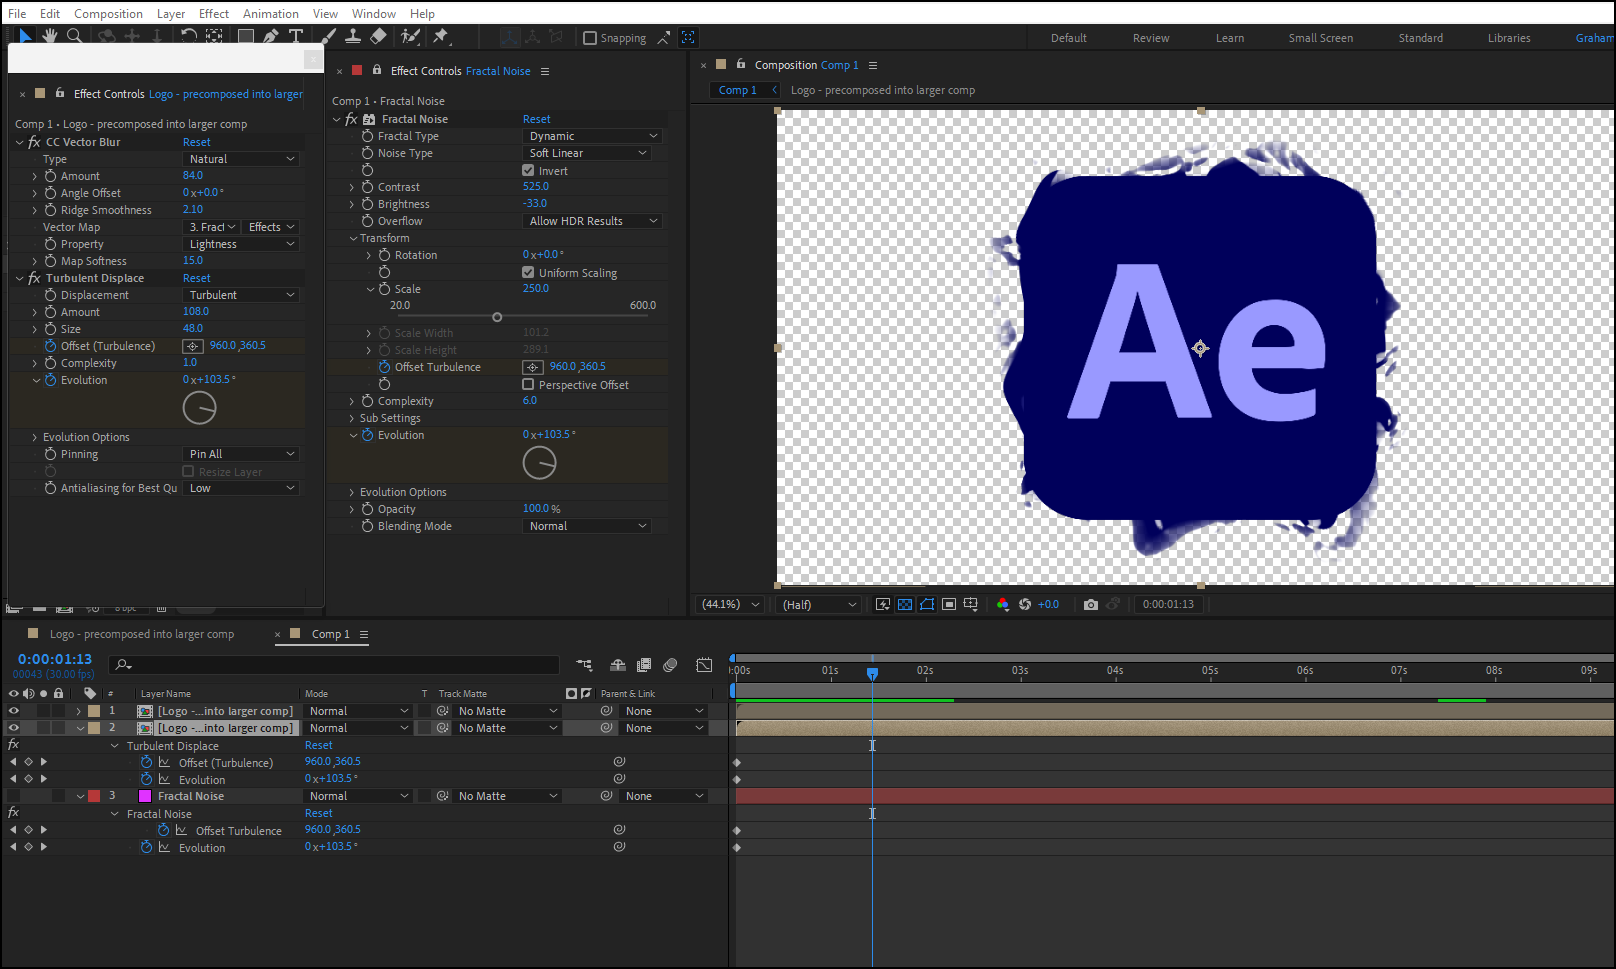Open the Blending Mode dropdown set to Normal
The width and height of the screenshot is (1616, 969).
pyautogui.click(x=587, y=526)
